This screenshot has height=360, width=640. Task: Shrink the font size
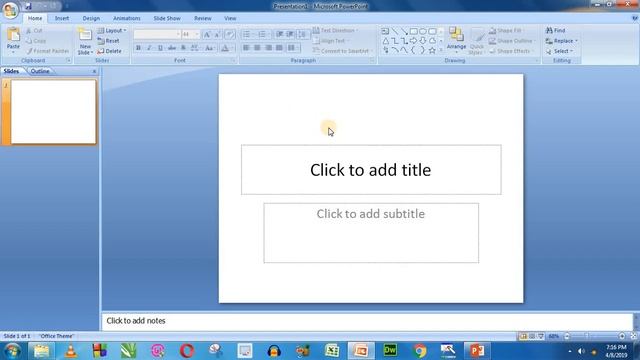click(217, 35)
